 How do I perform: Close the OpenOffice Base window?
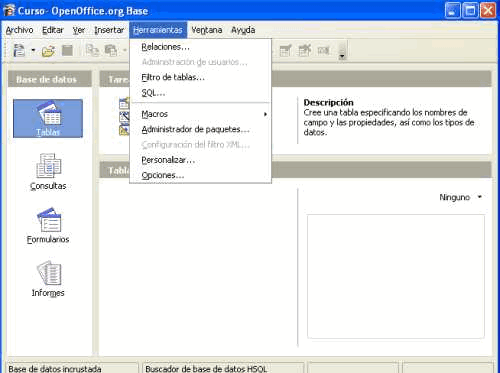[x=488, y=11]
